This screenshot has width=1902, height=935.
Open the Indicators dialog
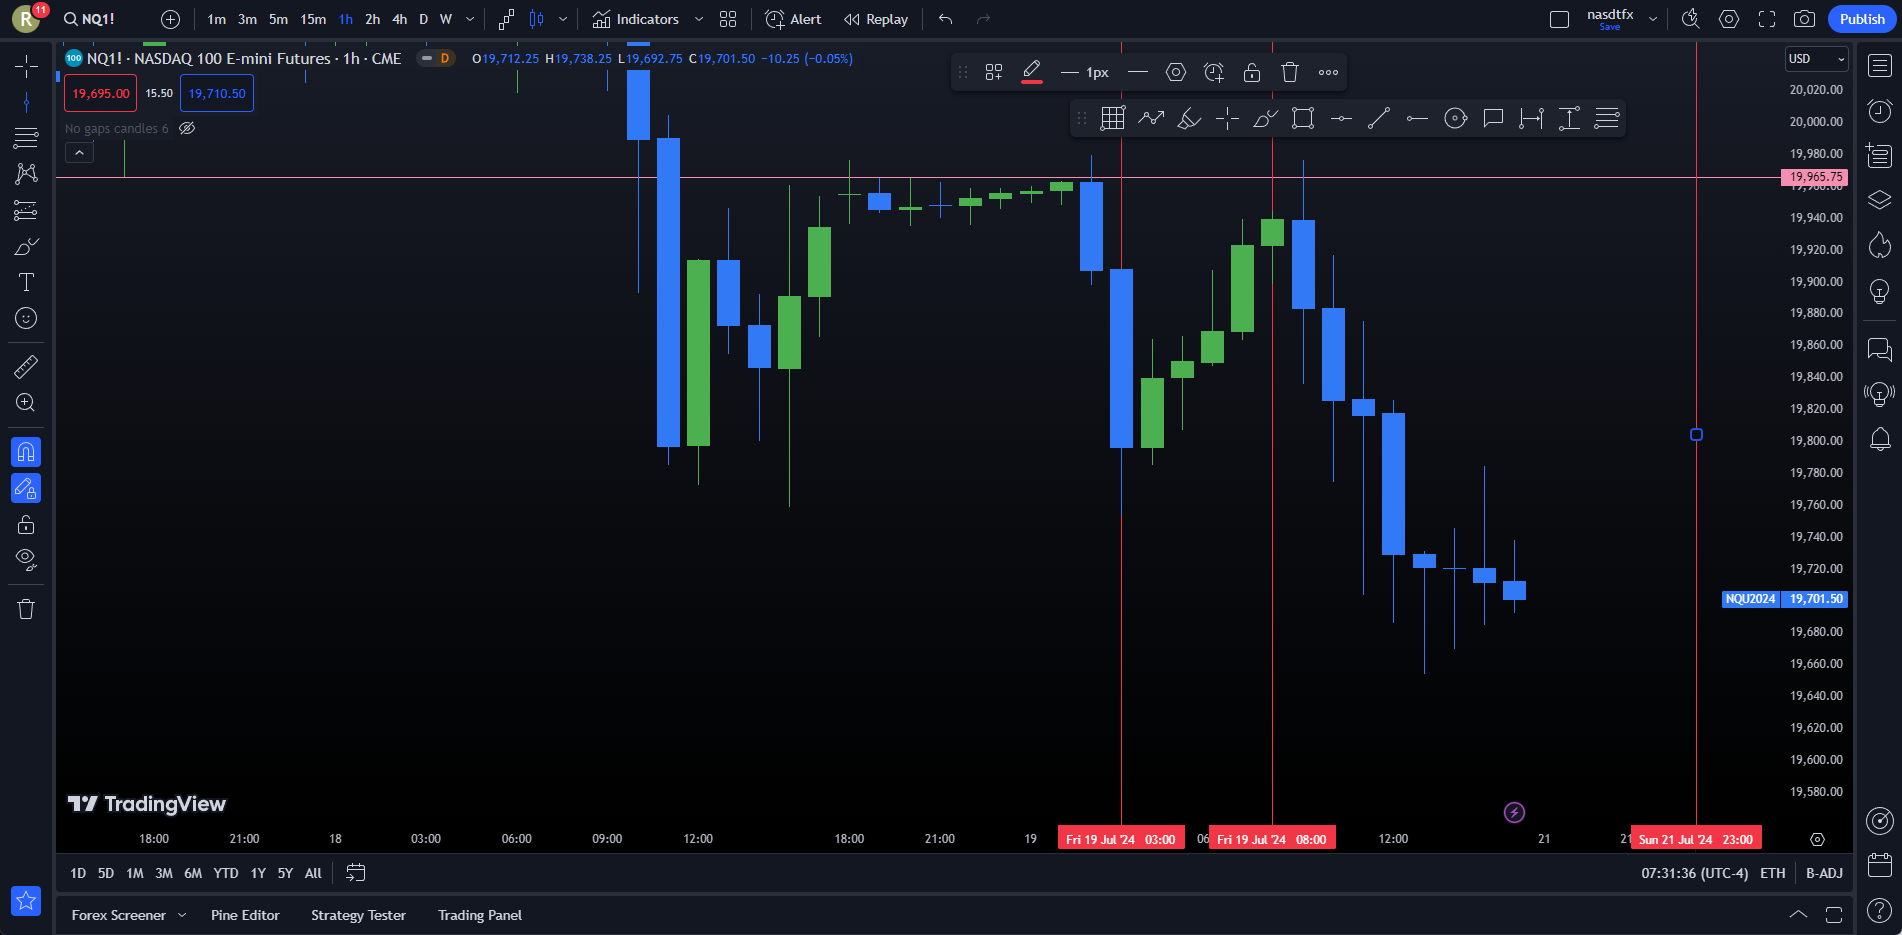635,19
